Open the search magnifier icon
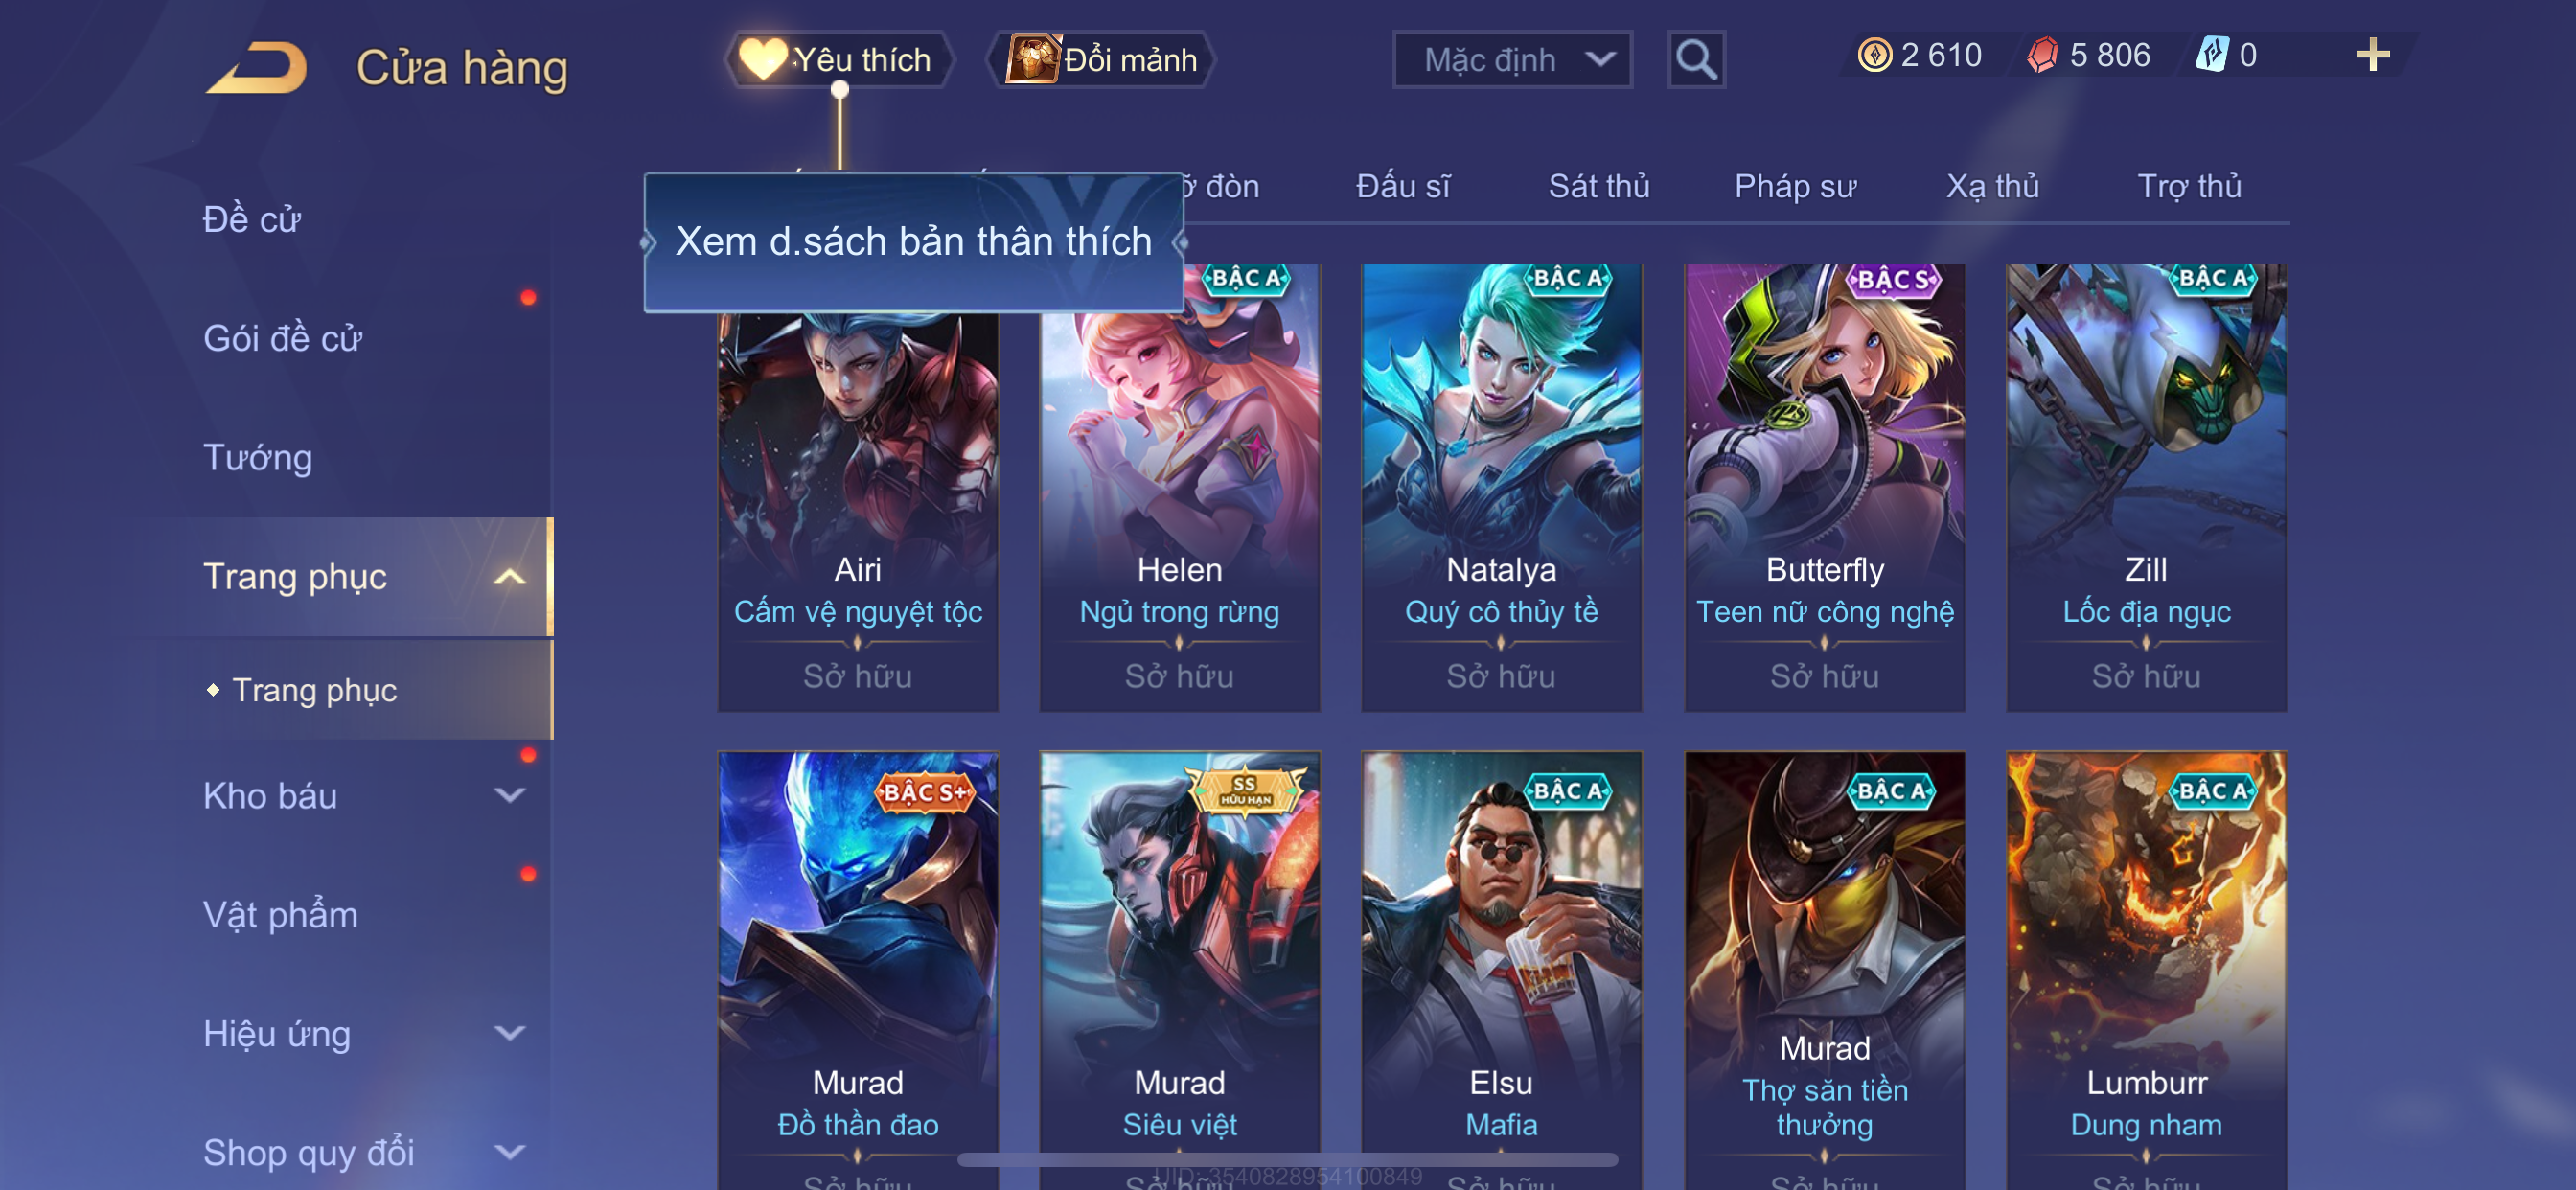This screenshot has width=2576, height=1190. pyautogui.click(x=1696, y=60)
